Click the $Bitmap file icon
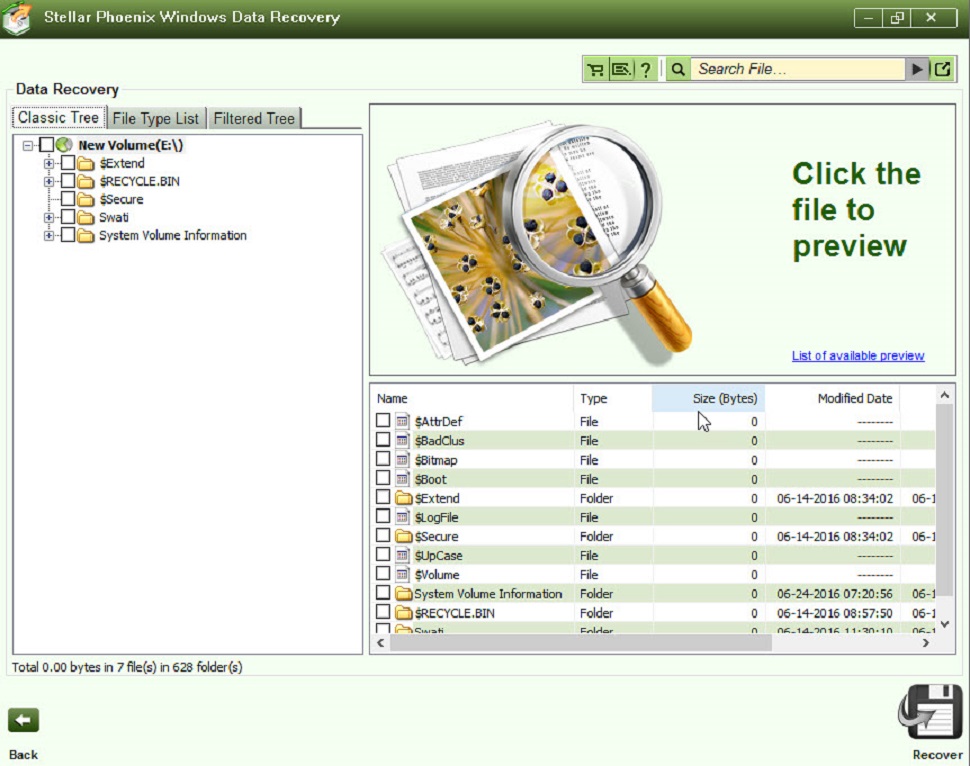Screen dimensions: 970x766 (x=402, y=460)
